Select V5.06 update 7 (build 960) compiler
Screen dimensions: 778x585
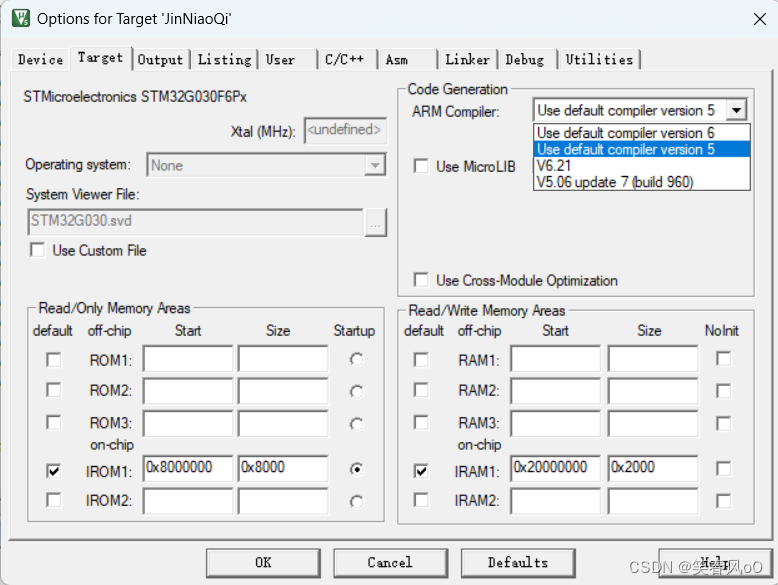tap(641, 182)
